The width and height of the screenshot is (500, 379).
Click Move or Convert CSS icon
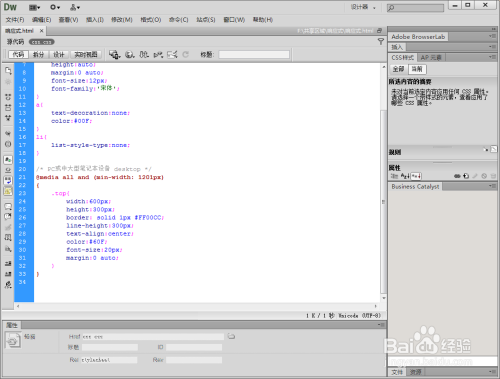8,249
